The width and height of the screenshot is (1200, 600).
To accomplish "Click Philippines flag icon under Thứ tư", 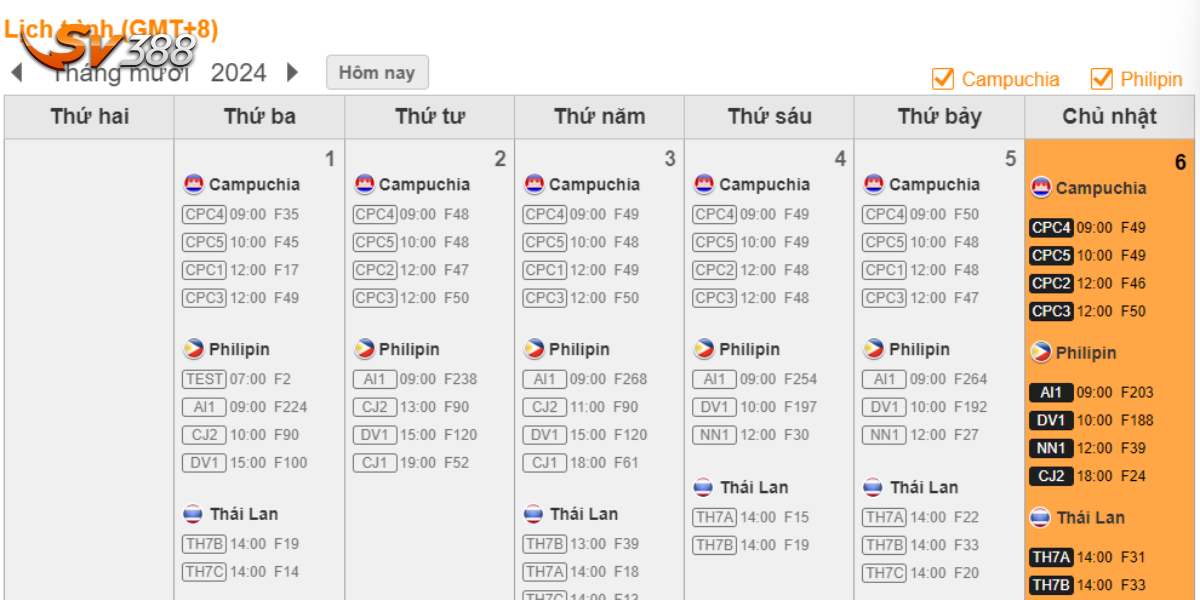I will point(364,349).
